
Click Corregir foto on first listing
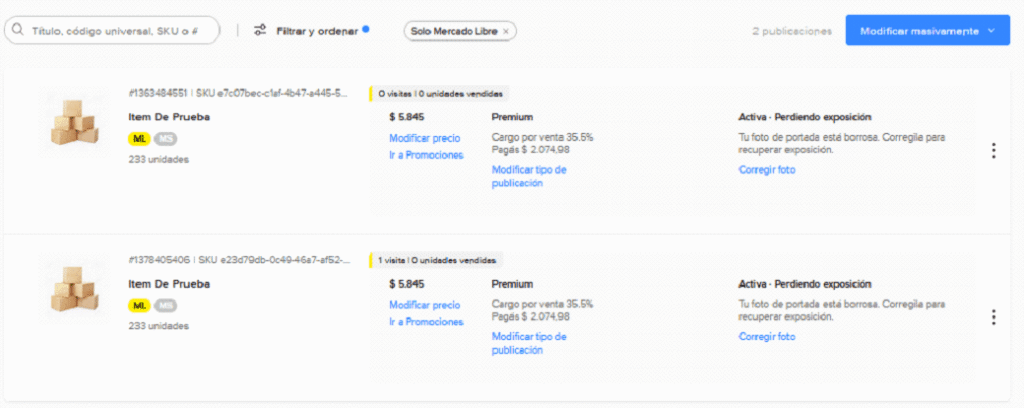[767, 170]
